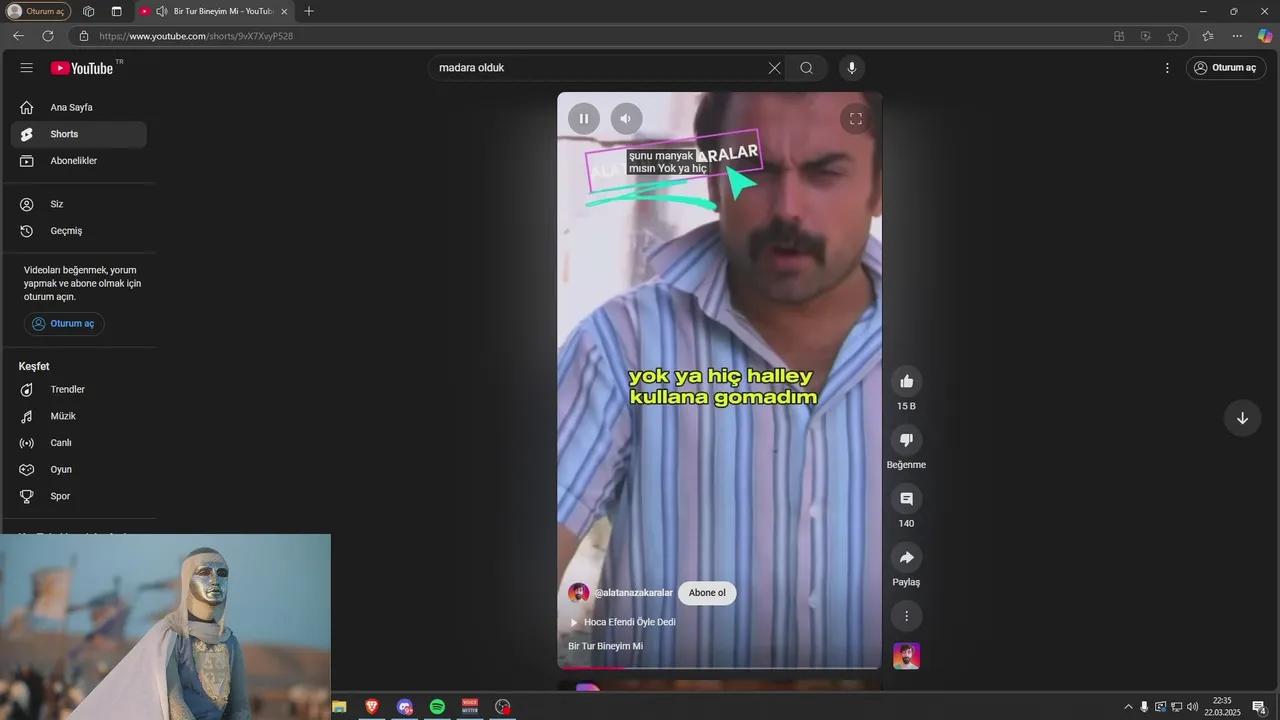Select the Bir Tur Bineyim Mi tab
Screen dimensions: 1280x720
click(x=214, y=11)
